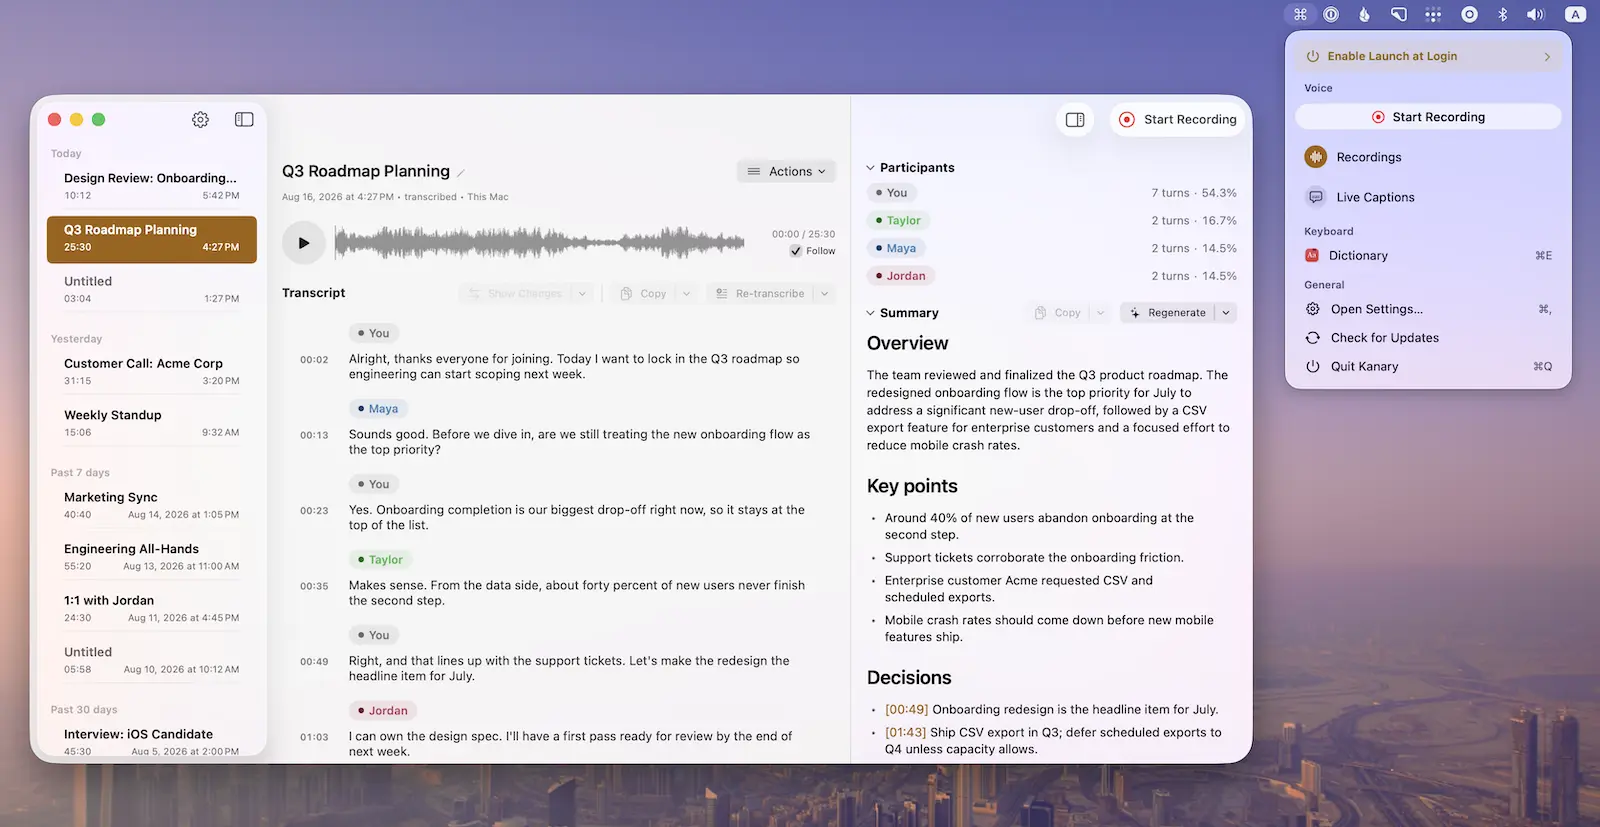Open settings gear in sidebar header
1600x827 pixels.
coord(200,119)
